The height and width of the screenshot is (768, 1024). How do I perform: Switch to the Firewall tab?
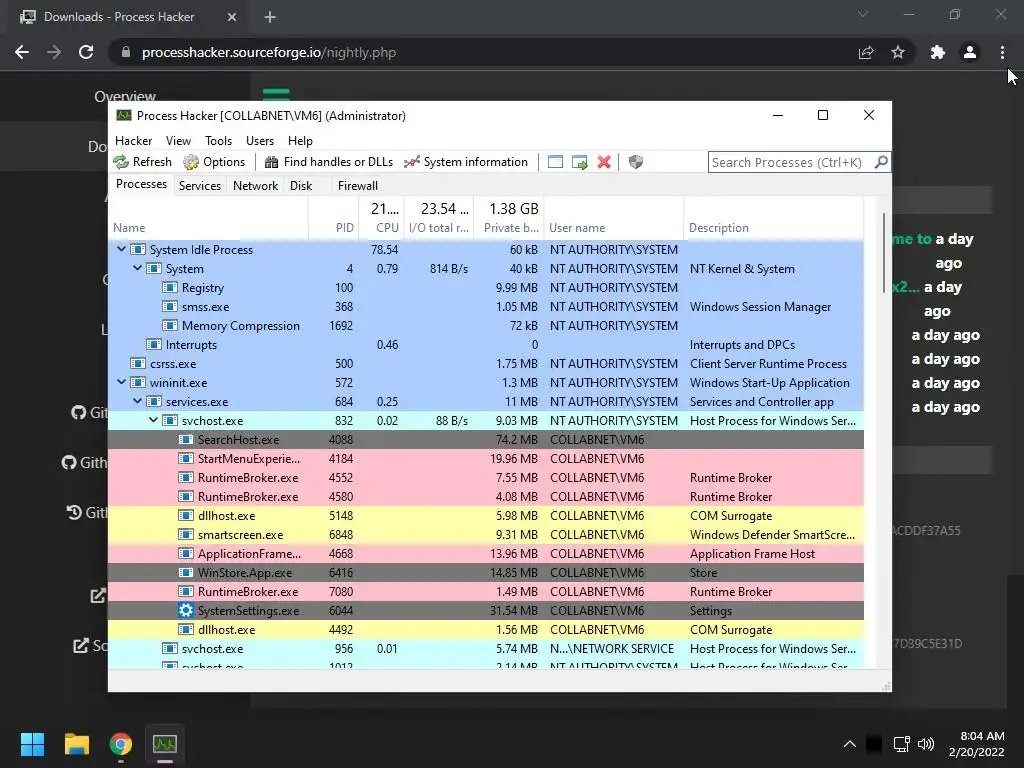(357, 185)
